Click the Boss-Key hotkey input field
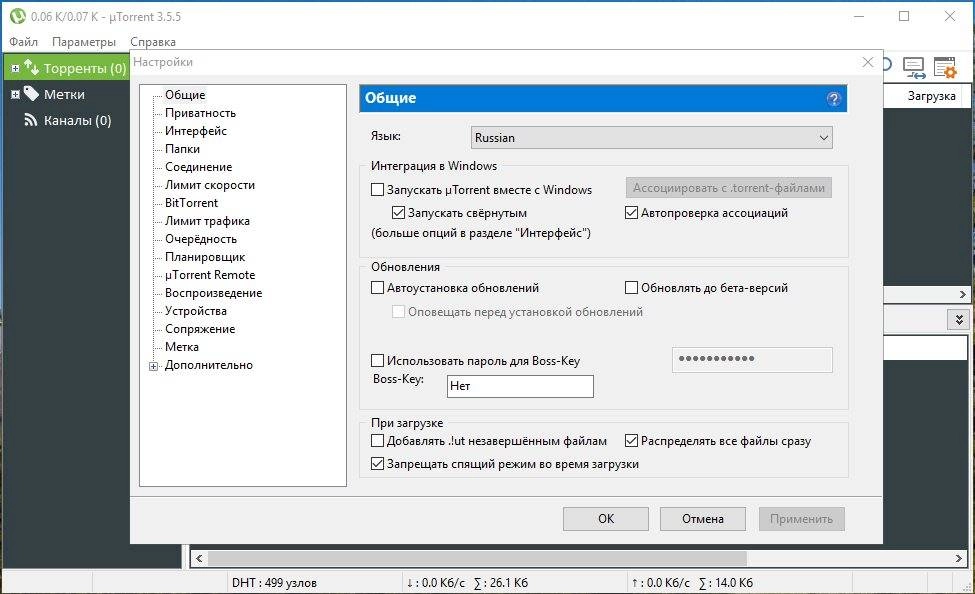This screenshot has height=594, width=975. tap(520, 386)
